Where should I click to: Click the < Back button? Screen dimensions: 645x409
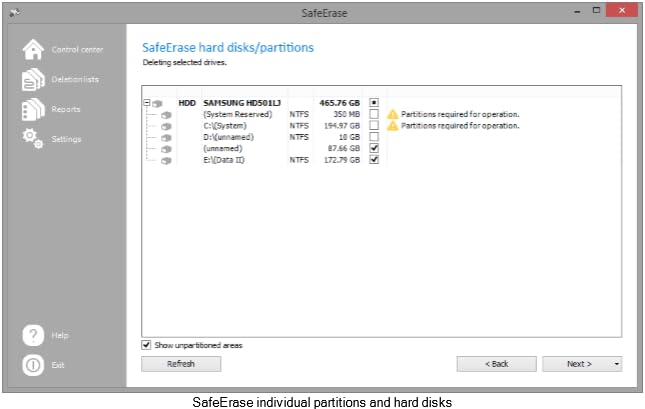497,364
